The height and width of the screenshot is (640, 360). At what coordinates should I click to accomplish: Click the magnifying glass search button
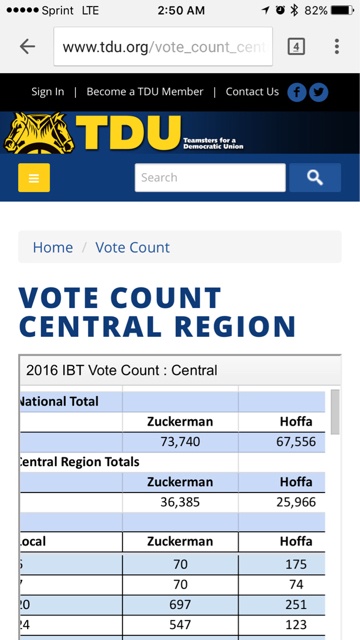(315, 178)
